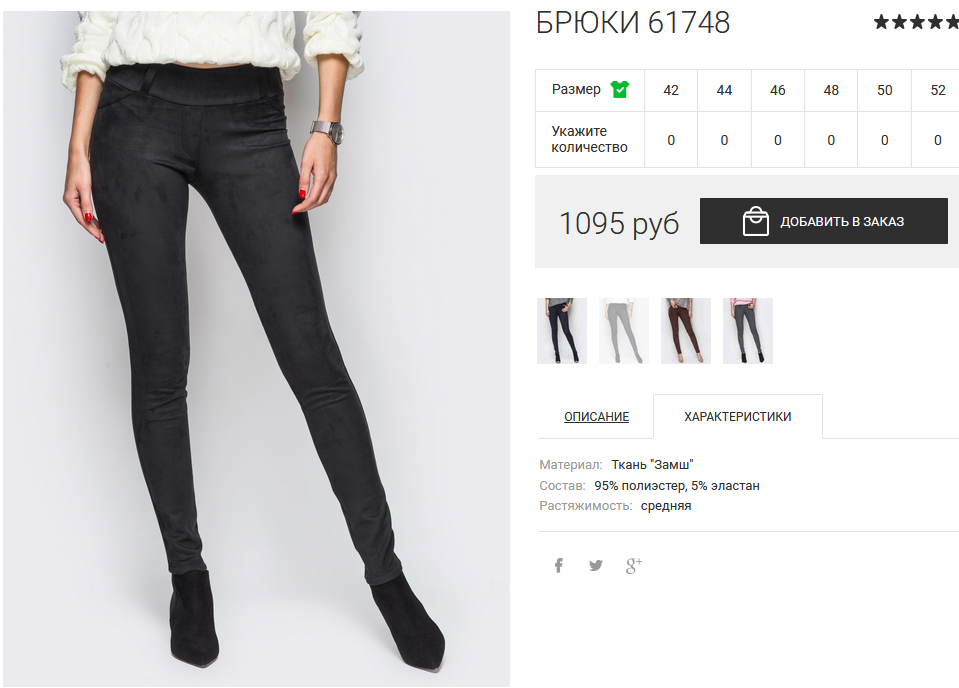Select the dark navy pants thumbnail
Image resolution: width=959 pixels, height=688 pixels.
561,331
